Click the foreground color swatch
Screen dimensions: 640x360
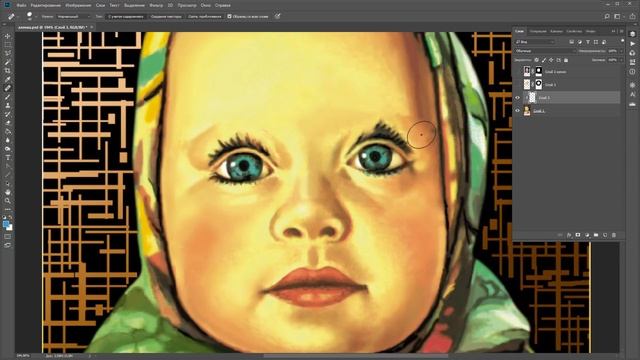tap(6, 224)
